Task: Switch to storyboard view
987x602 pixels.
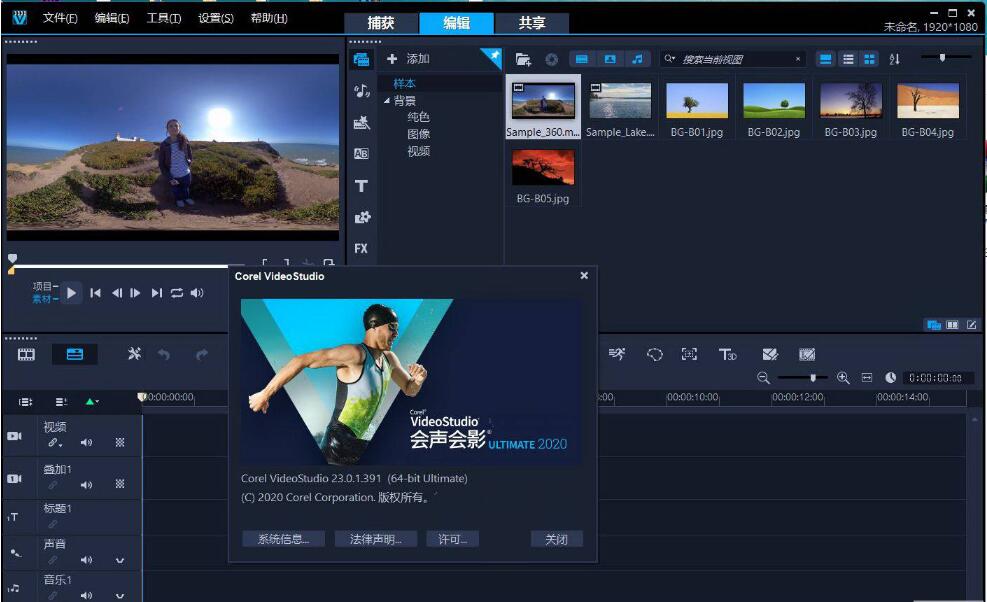Action: 26,355
